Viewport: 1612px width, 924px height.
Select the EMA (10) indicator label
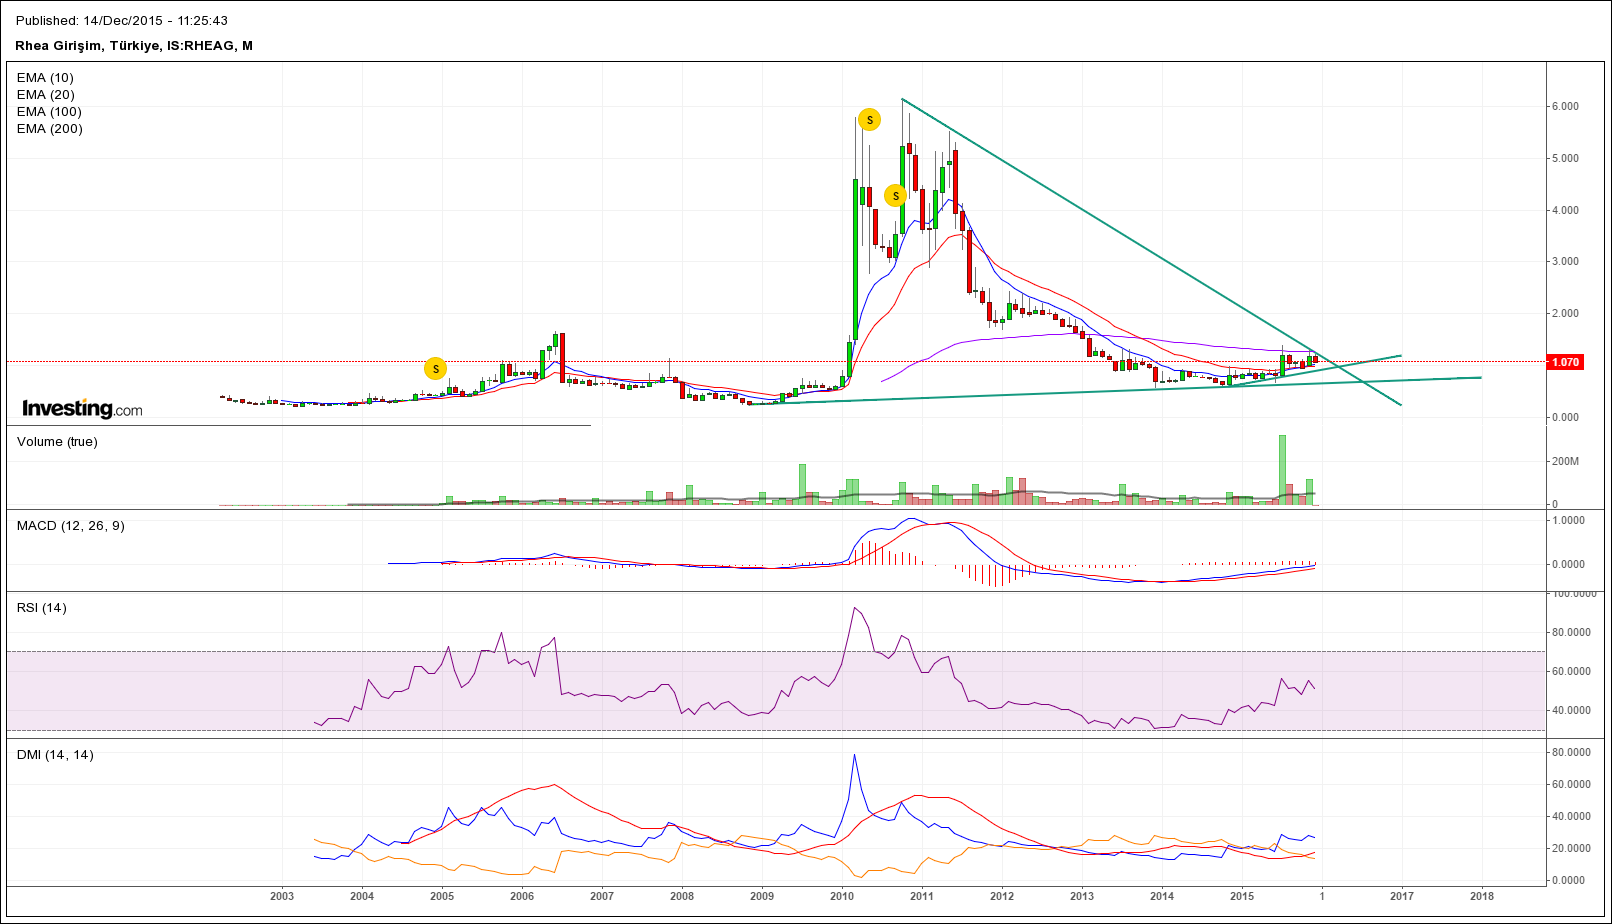(x=45, y=78)
